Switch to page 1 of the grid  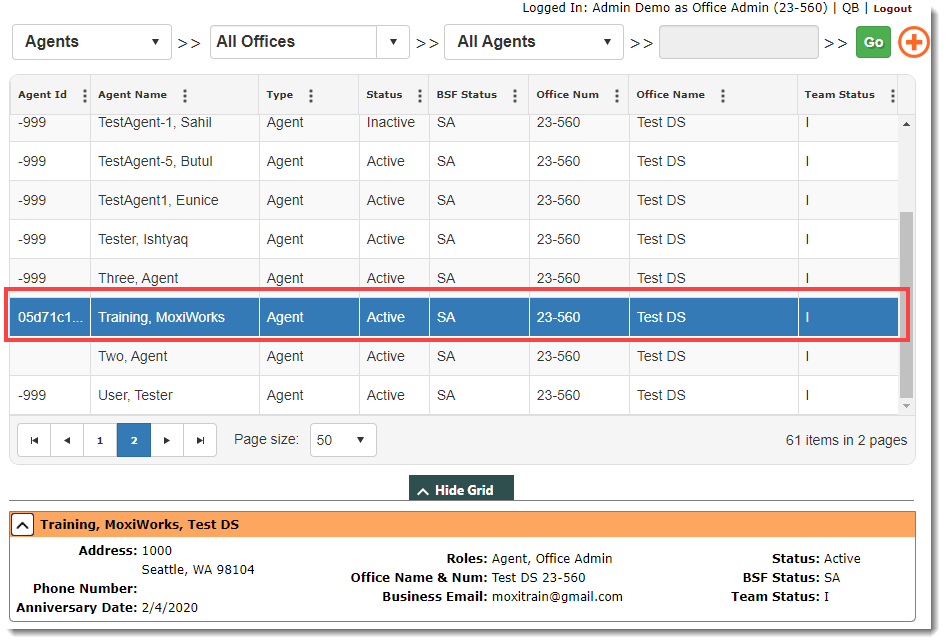[x=100, y=440]
